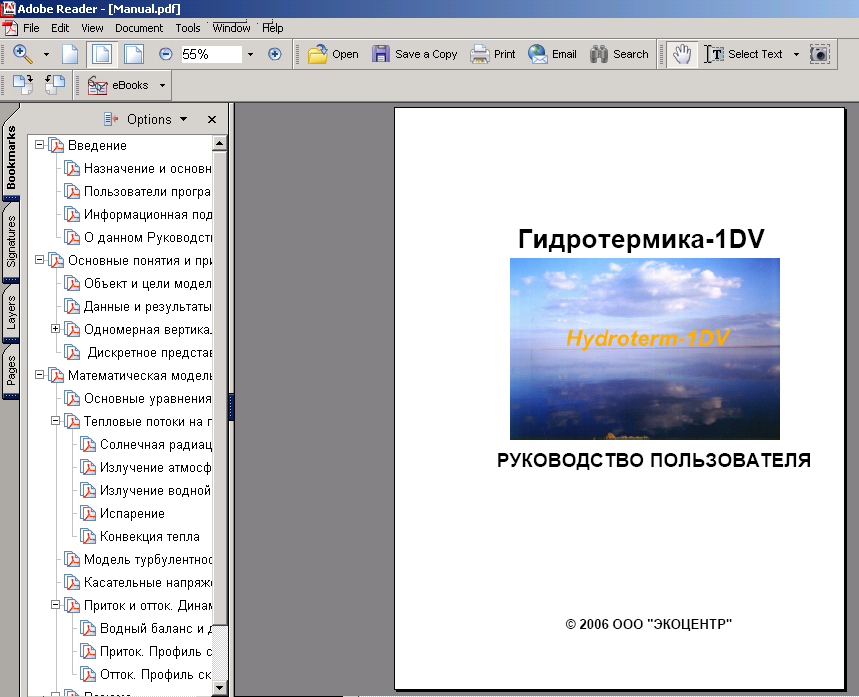
Task: Edit the 55% zoom level field
Action: click(209, 54)
